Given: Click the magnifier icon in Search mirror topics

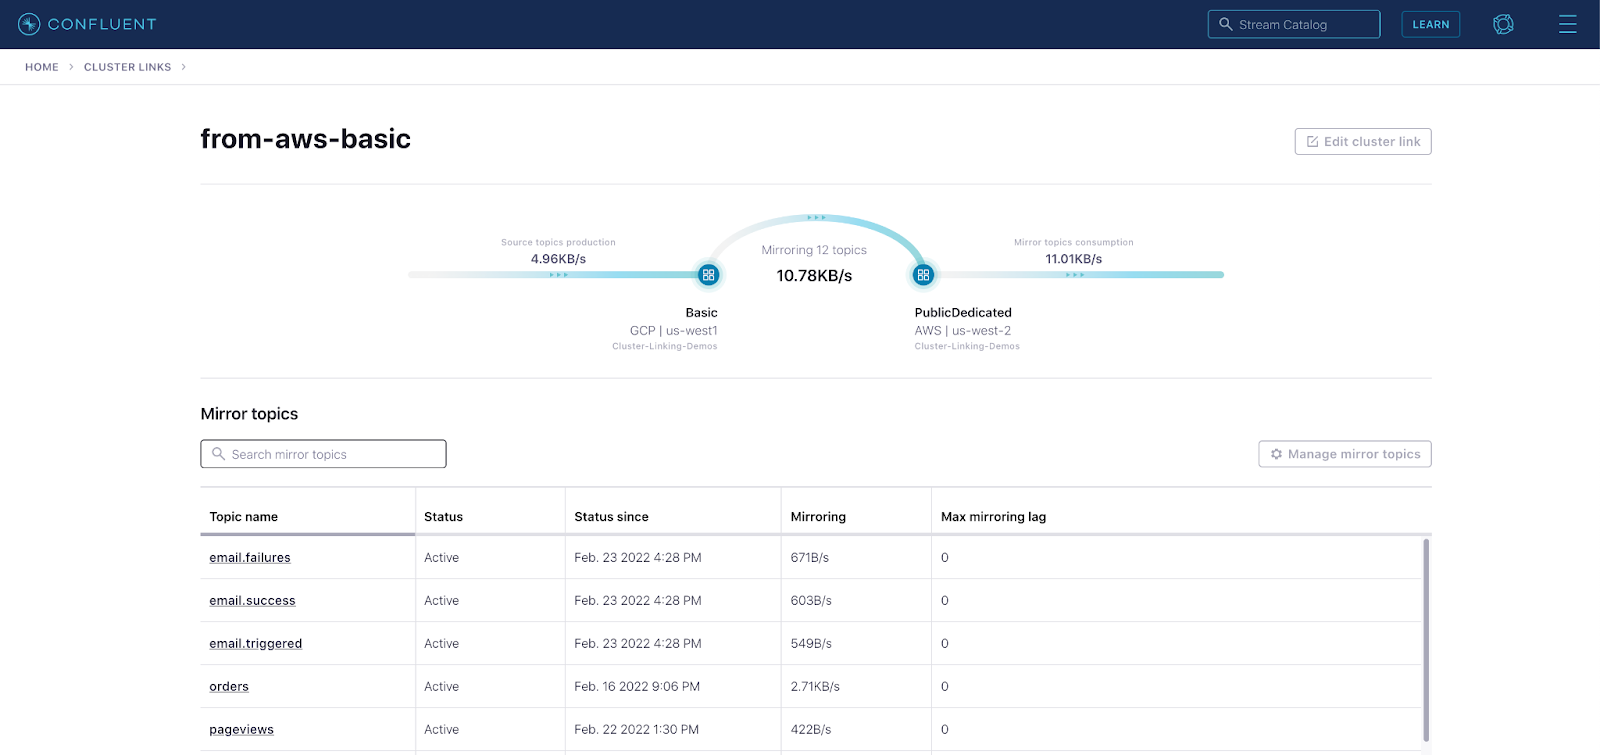Looking at the screenshot, I should 218,454.
